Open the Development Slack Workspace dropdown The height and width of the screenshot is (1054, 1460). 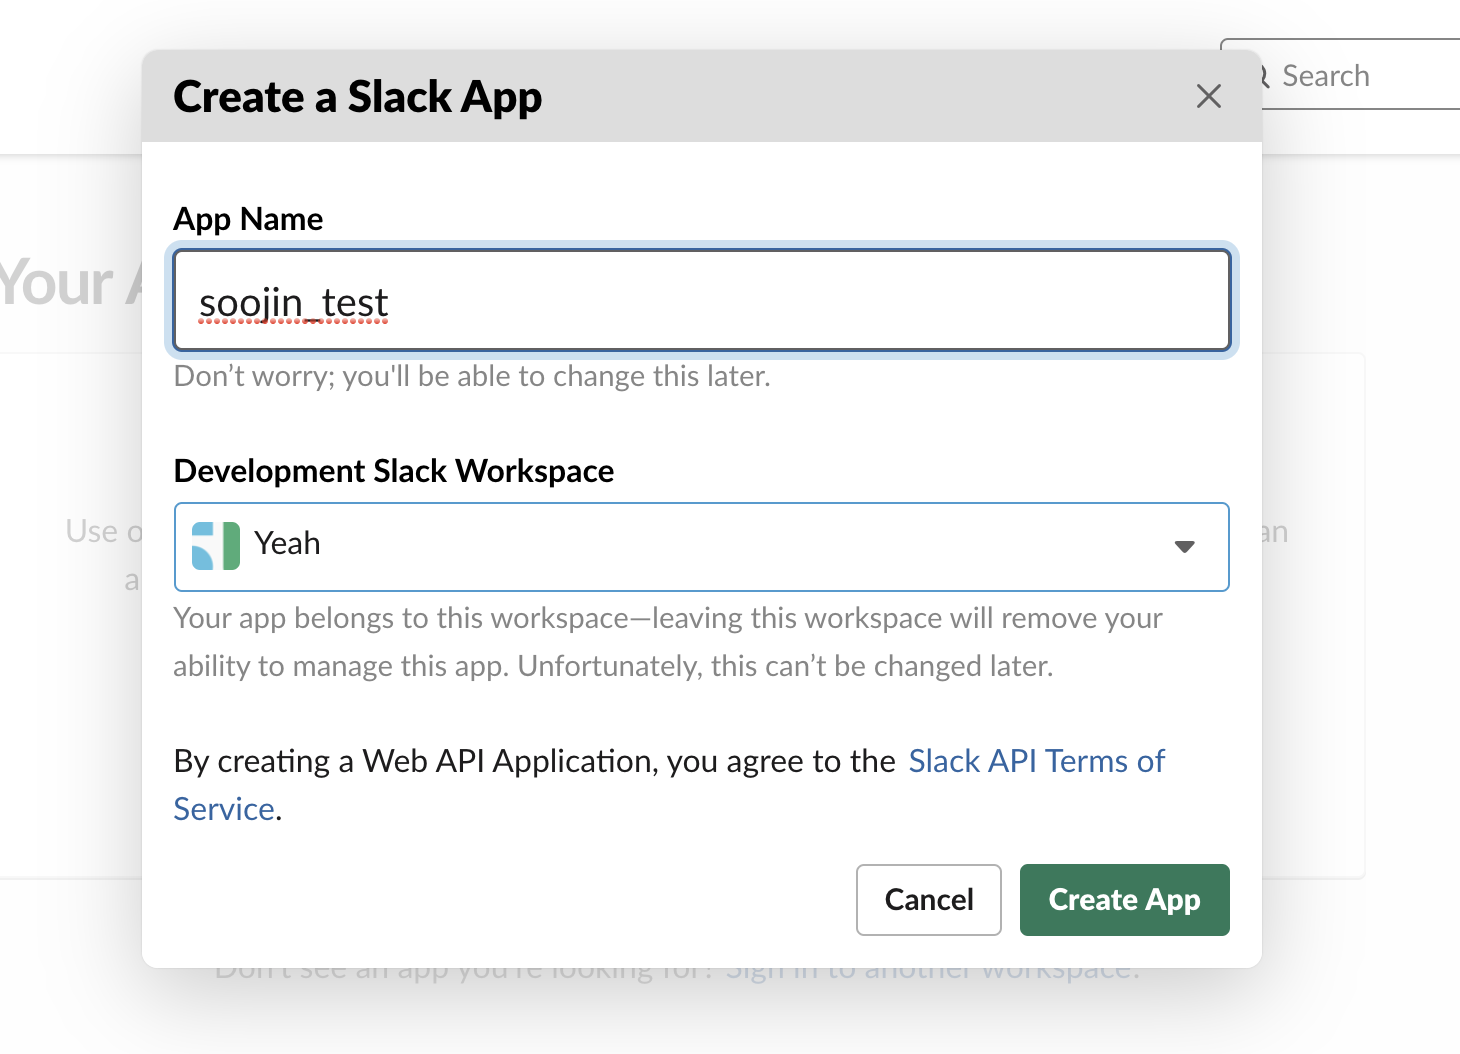pos(702,547)
